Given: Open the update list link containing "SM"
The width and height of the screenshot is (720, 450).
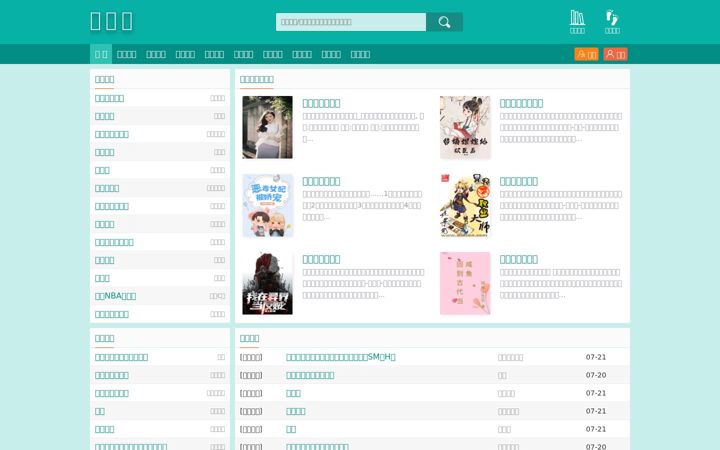Looking at the screenshot, I should point(341,357).
